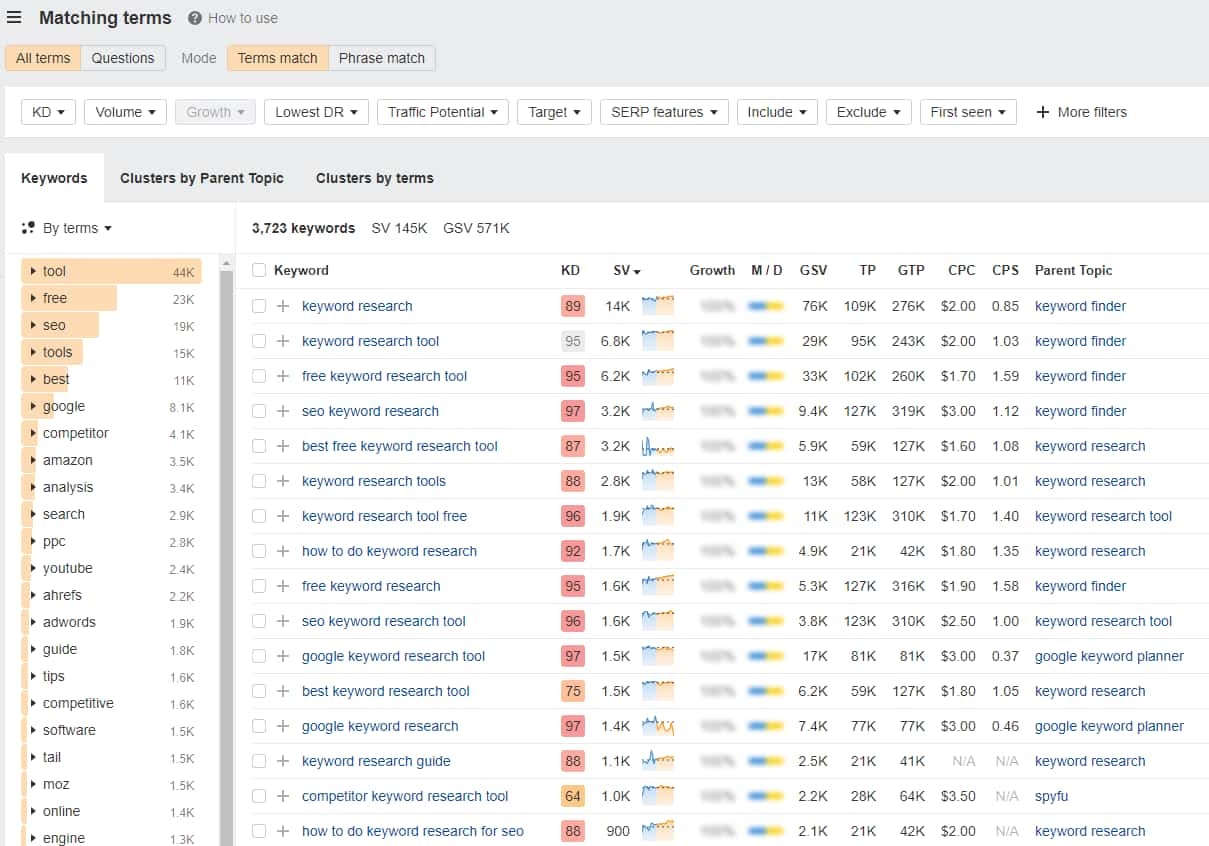Image resolution: width=1209 pixels, height=846 pixels.
Task: Add 'best keyword research tool' plus icon
Action: coord(283,691)
